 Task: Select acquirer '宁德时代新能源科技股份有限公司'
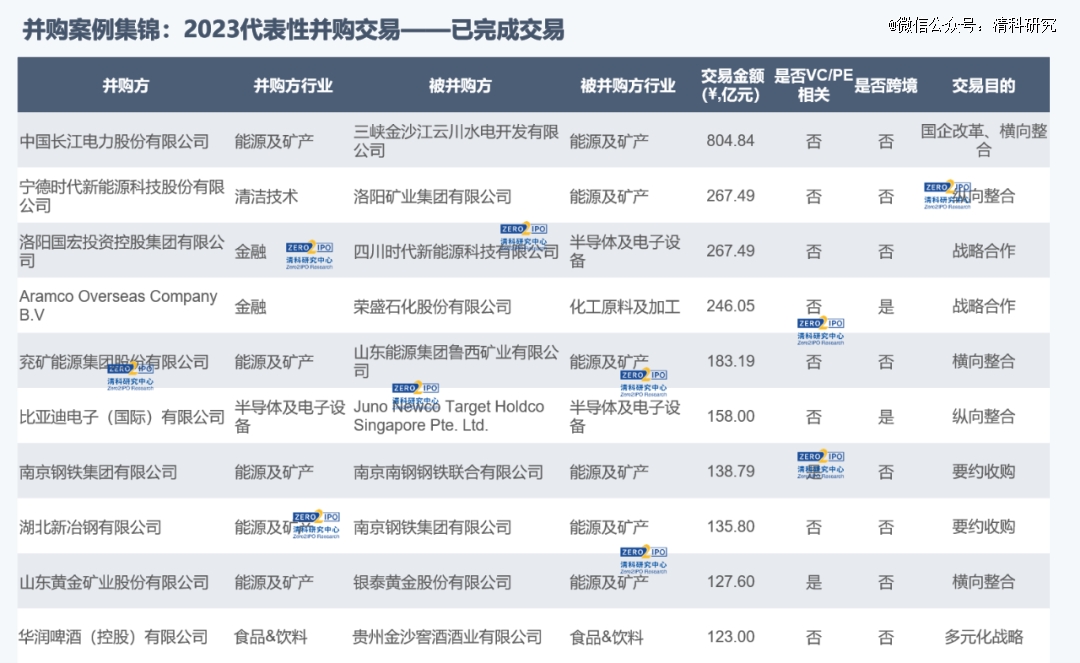click(122, 196)
